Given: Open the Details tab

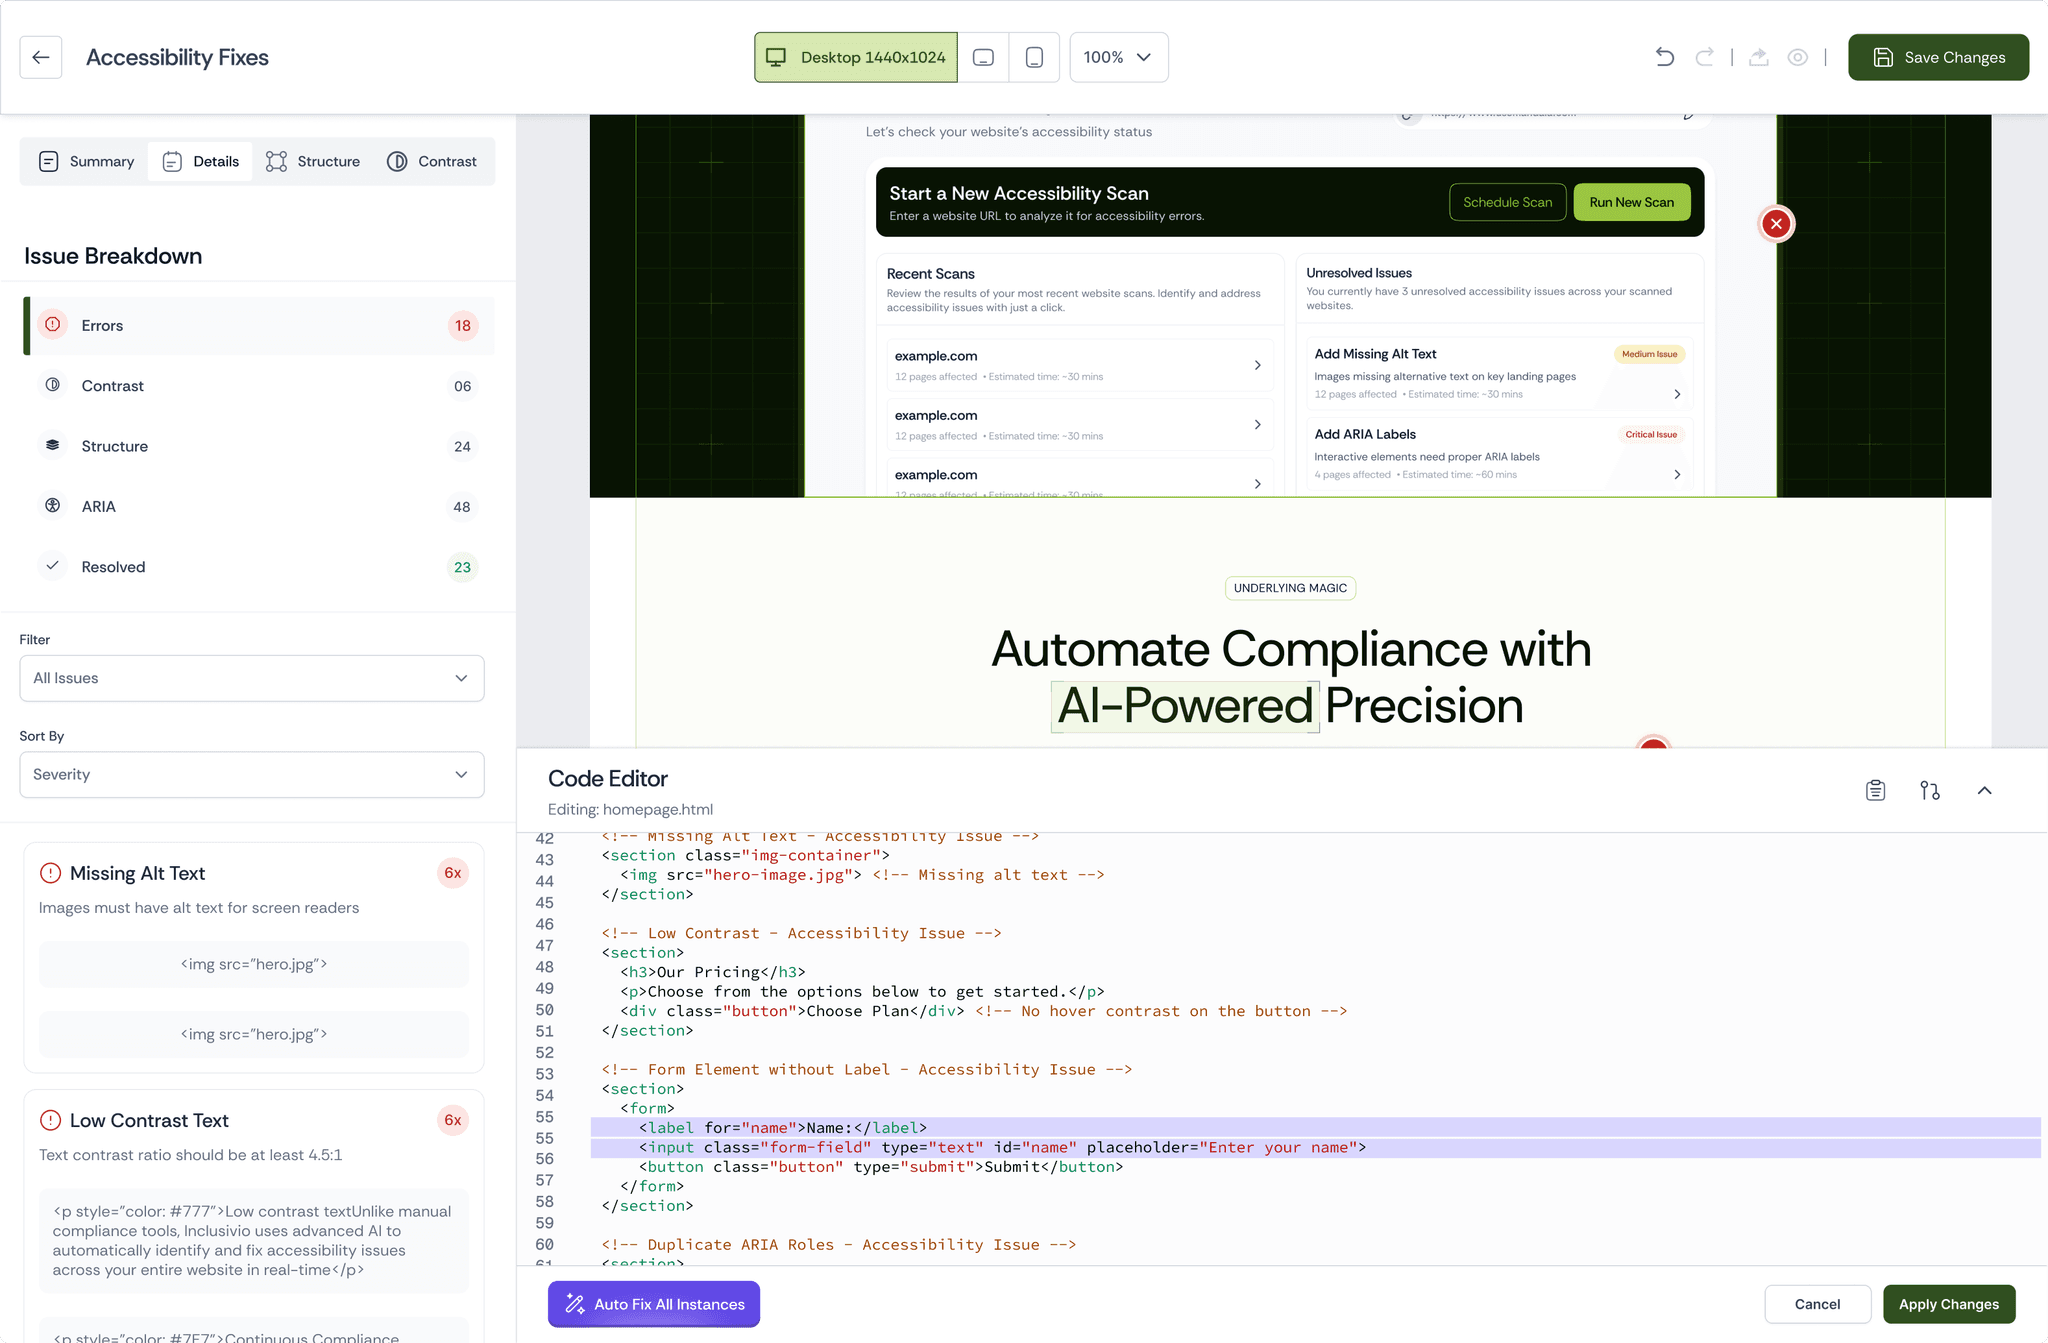Looking at the screenshot, I should [x=201, y=161].
